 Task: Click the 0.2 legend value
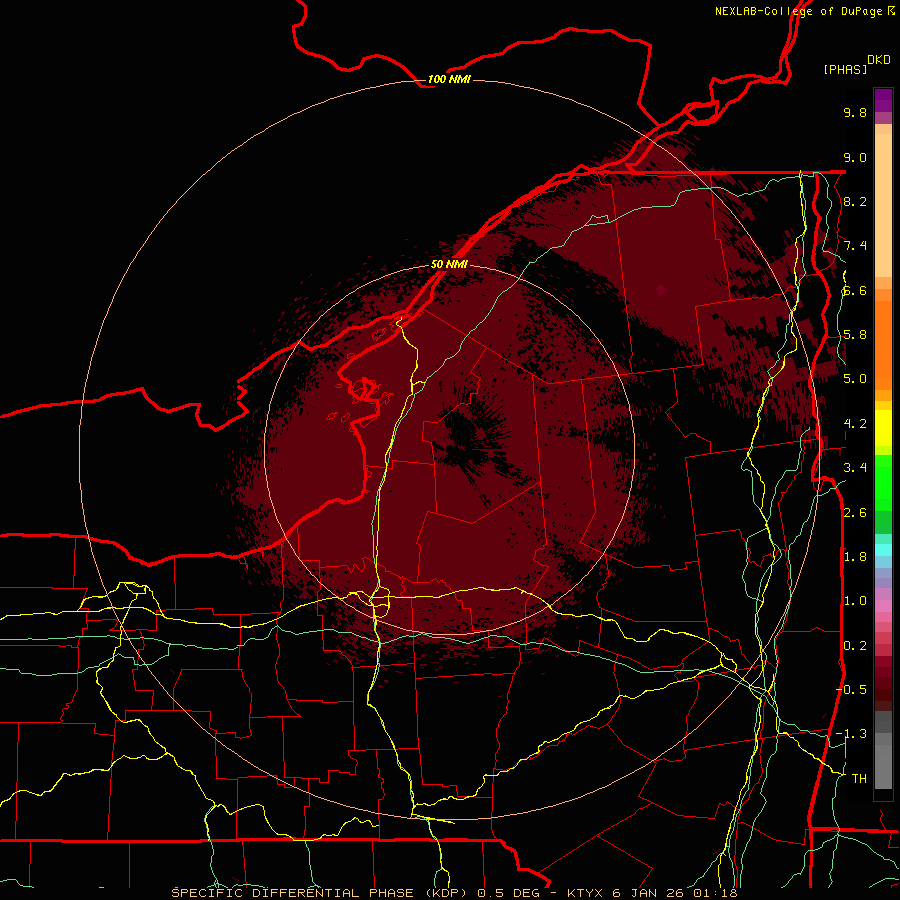tap(855, 646)
